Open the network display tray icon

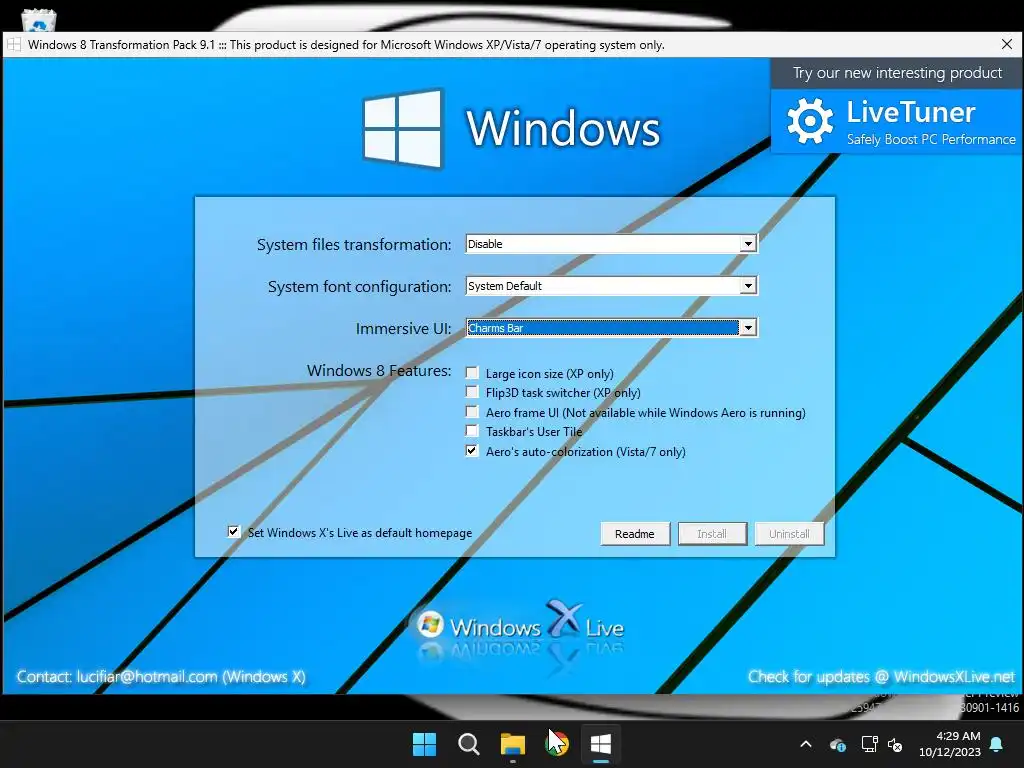[869, 744]
